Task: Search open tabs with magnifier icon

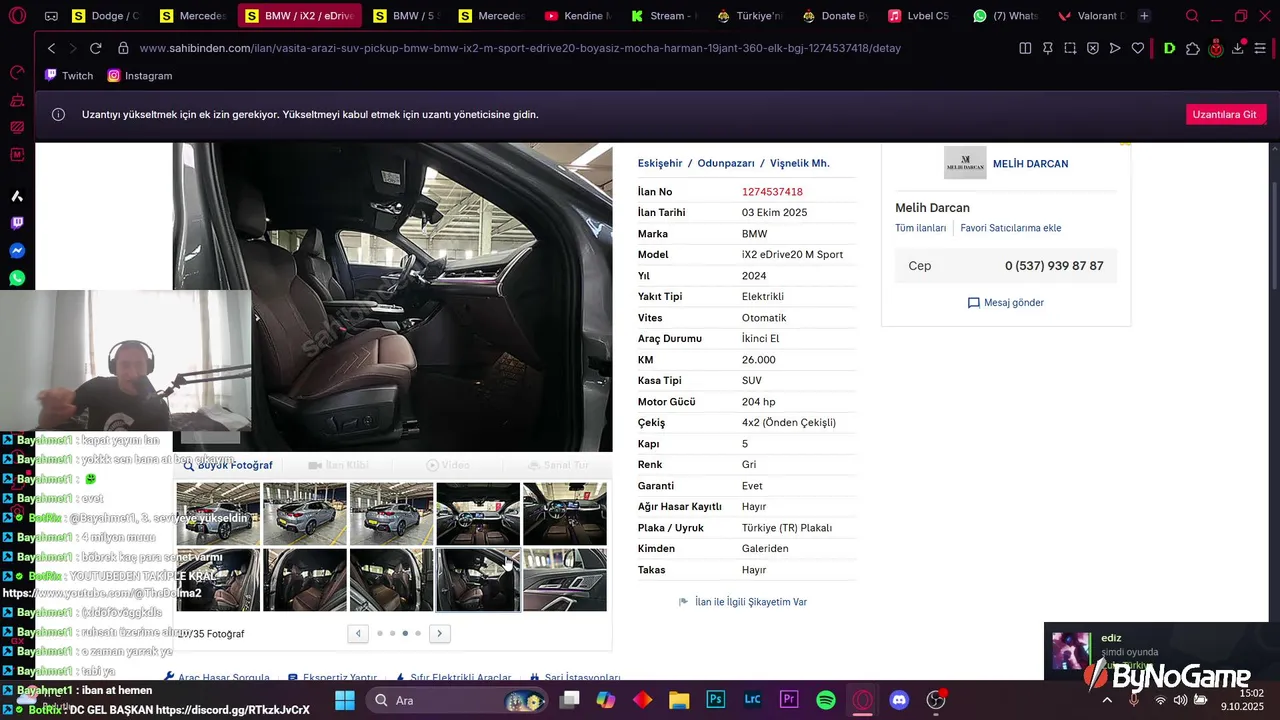Action: pos(1192,16)
